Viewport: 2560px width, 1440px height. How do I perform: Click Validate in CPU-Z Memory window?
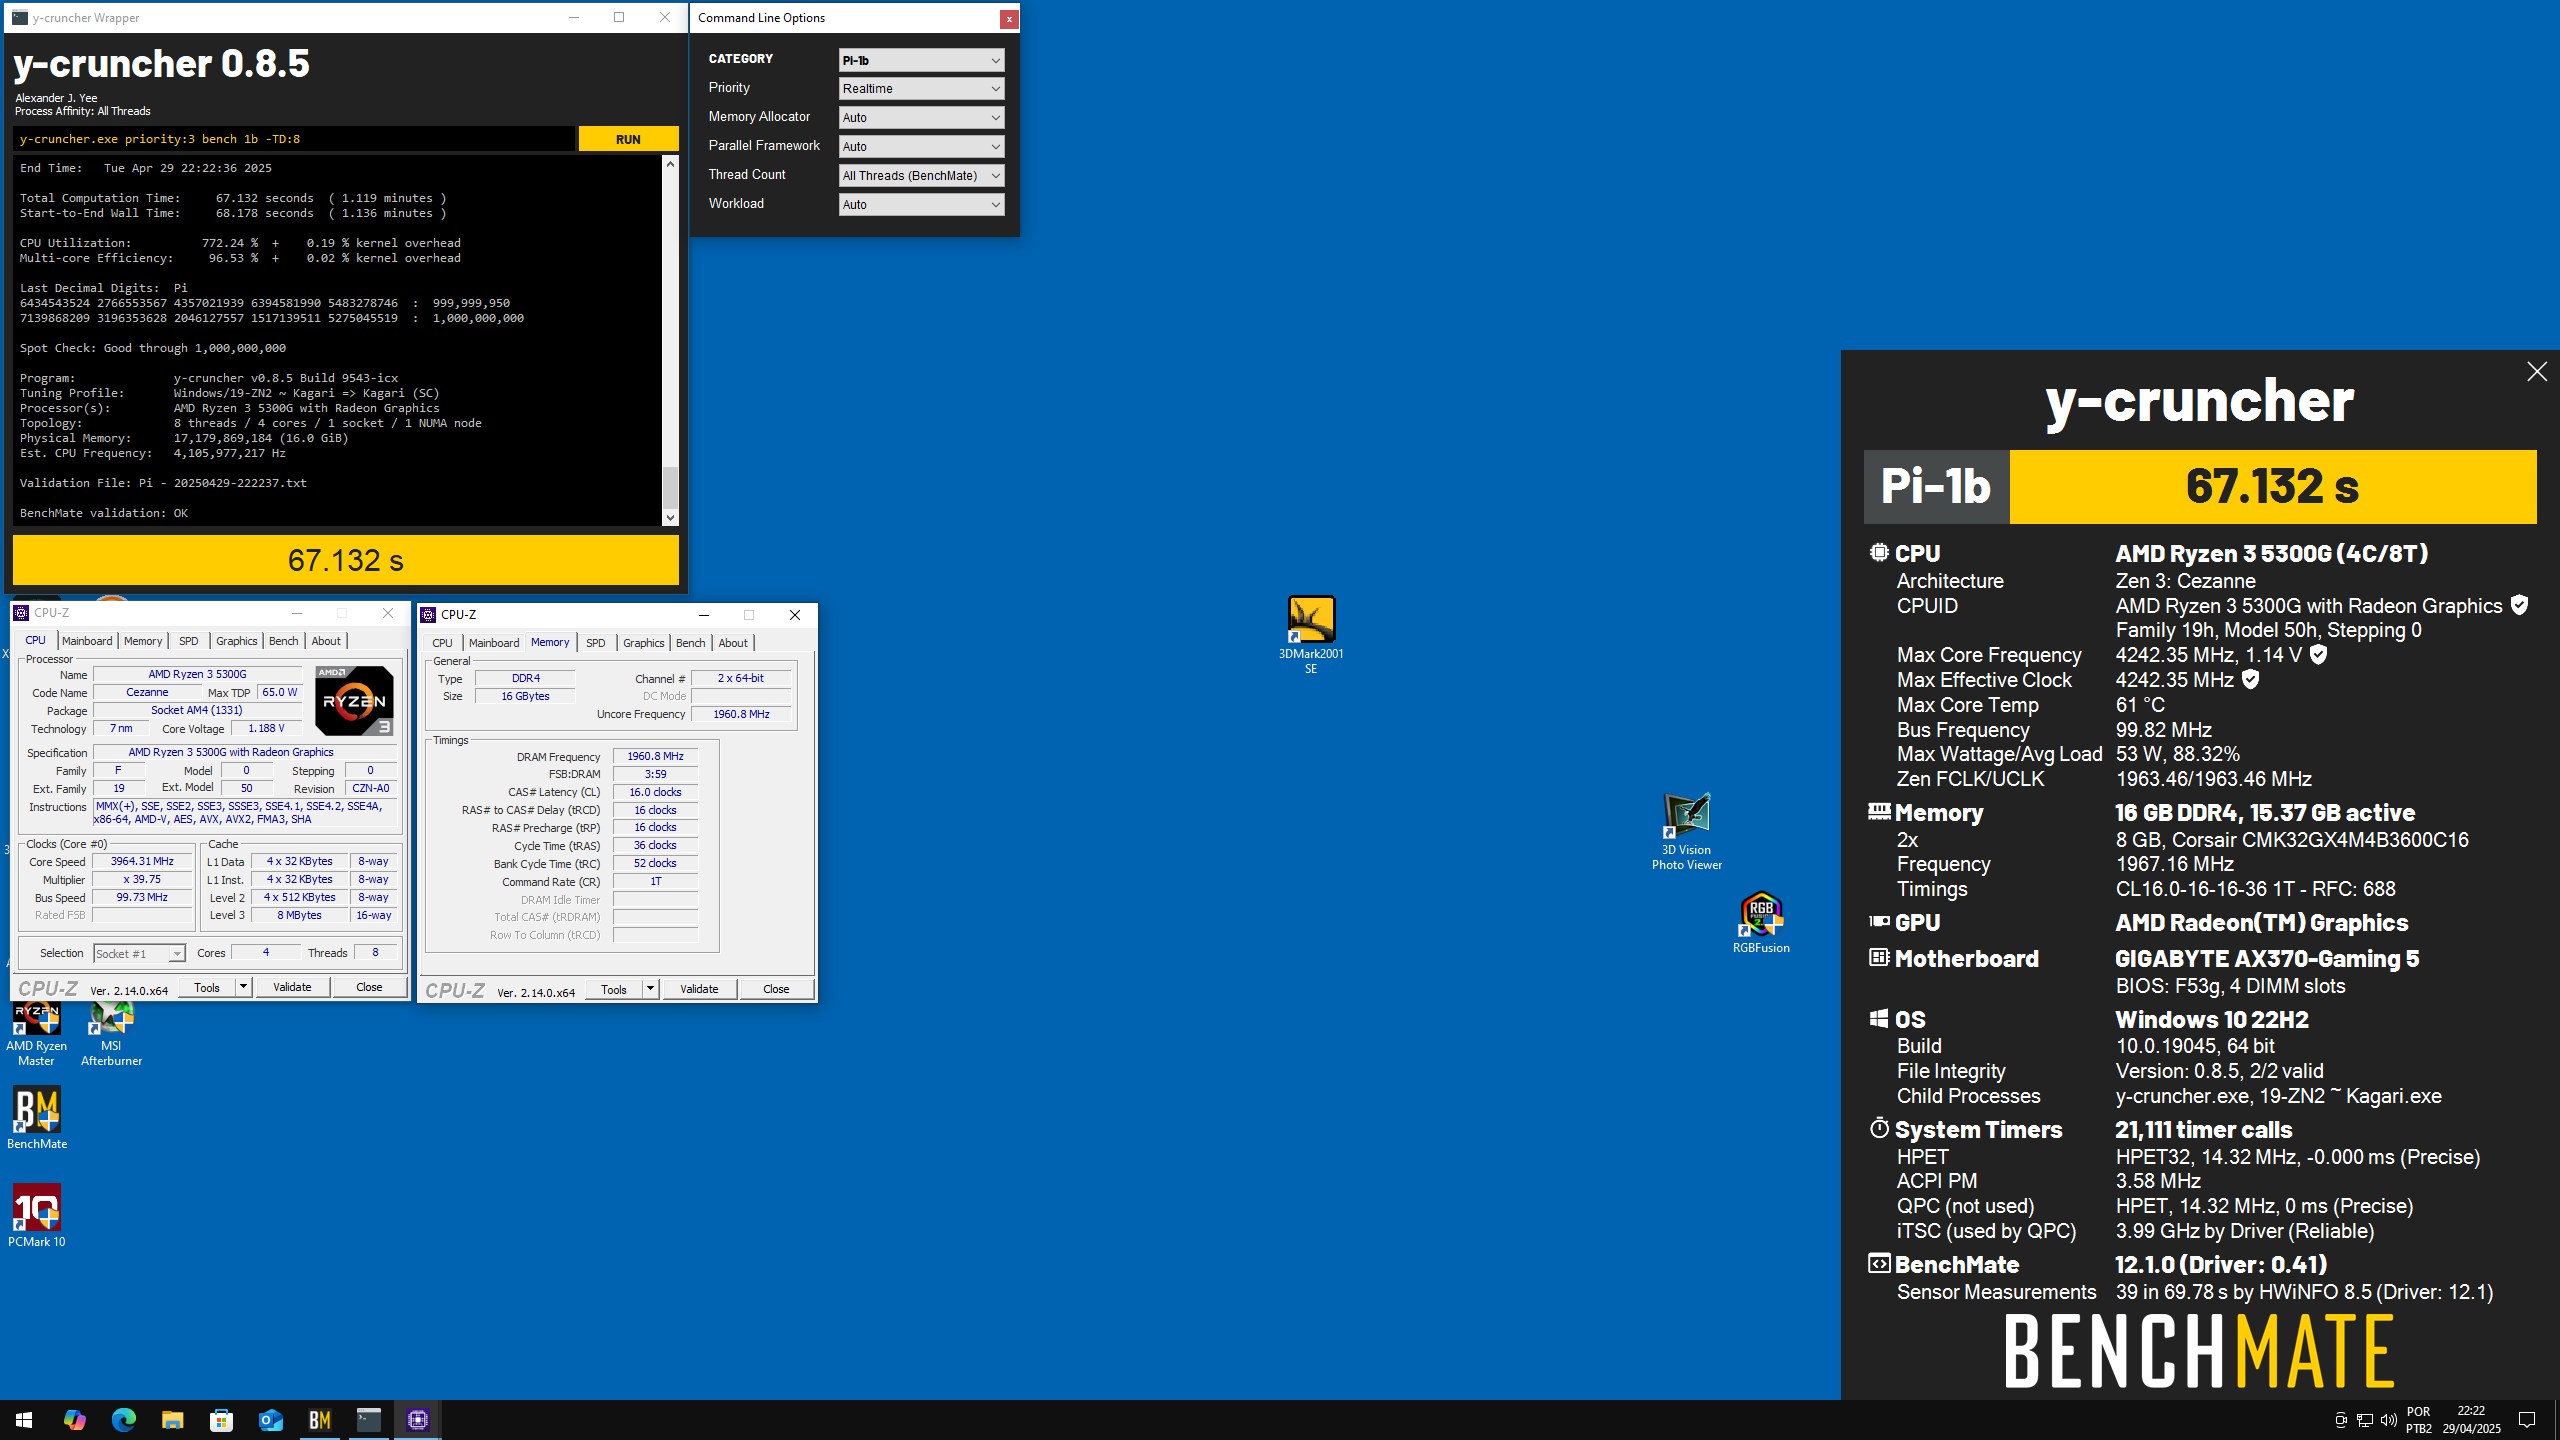(699, 990)
